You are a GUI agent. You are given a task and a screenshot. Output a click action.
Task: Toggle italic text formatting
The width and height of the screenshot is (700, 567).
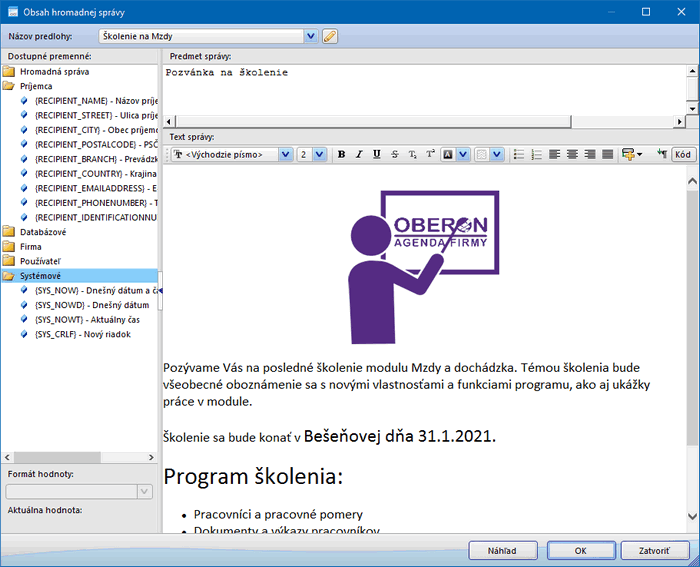pos(359,154)
